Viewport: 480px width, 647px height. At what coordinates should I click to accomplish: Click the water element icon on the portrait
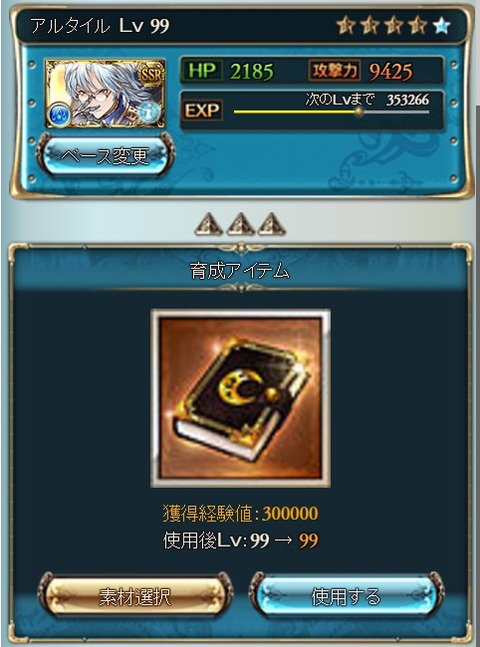coord(60,115)
